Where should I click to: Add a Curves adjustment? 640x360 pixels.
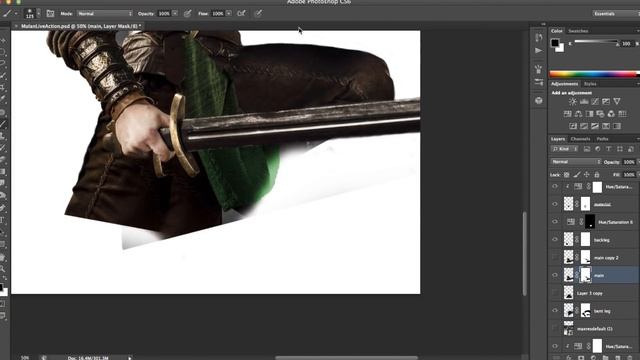(x=595, y=102)
